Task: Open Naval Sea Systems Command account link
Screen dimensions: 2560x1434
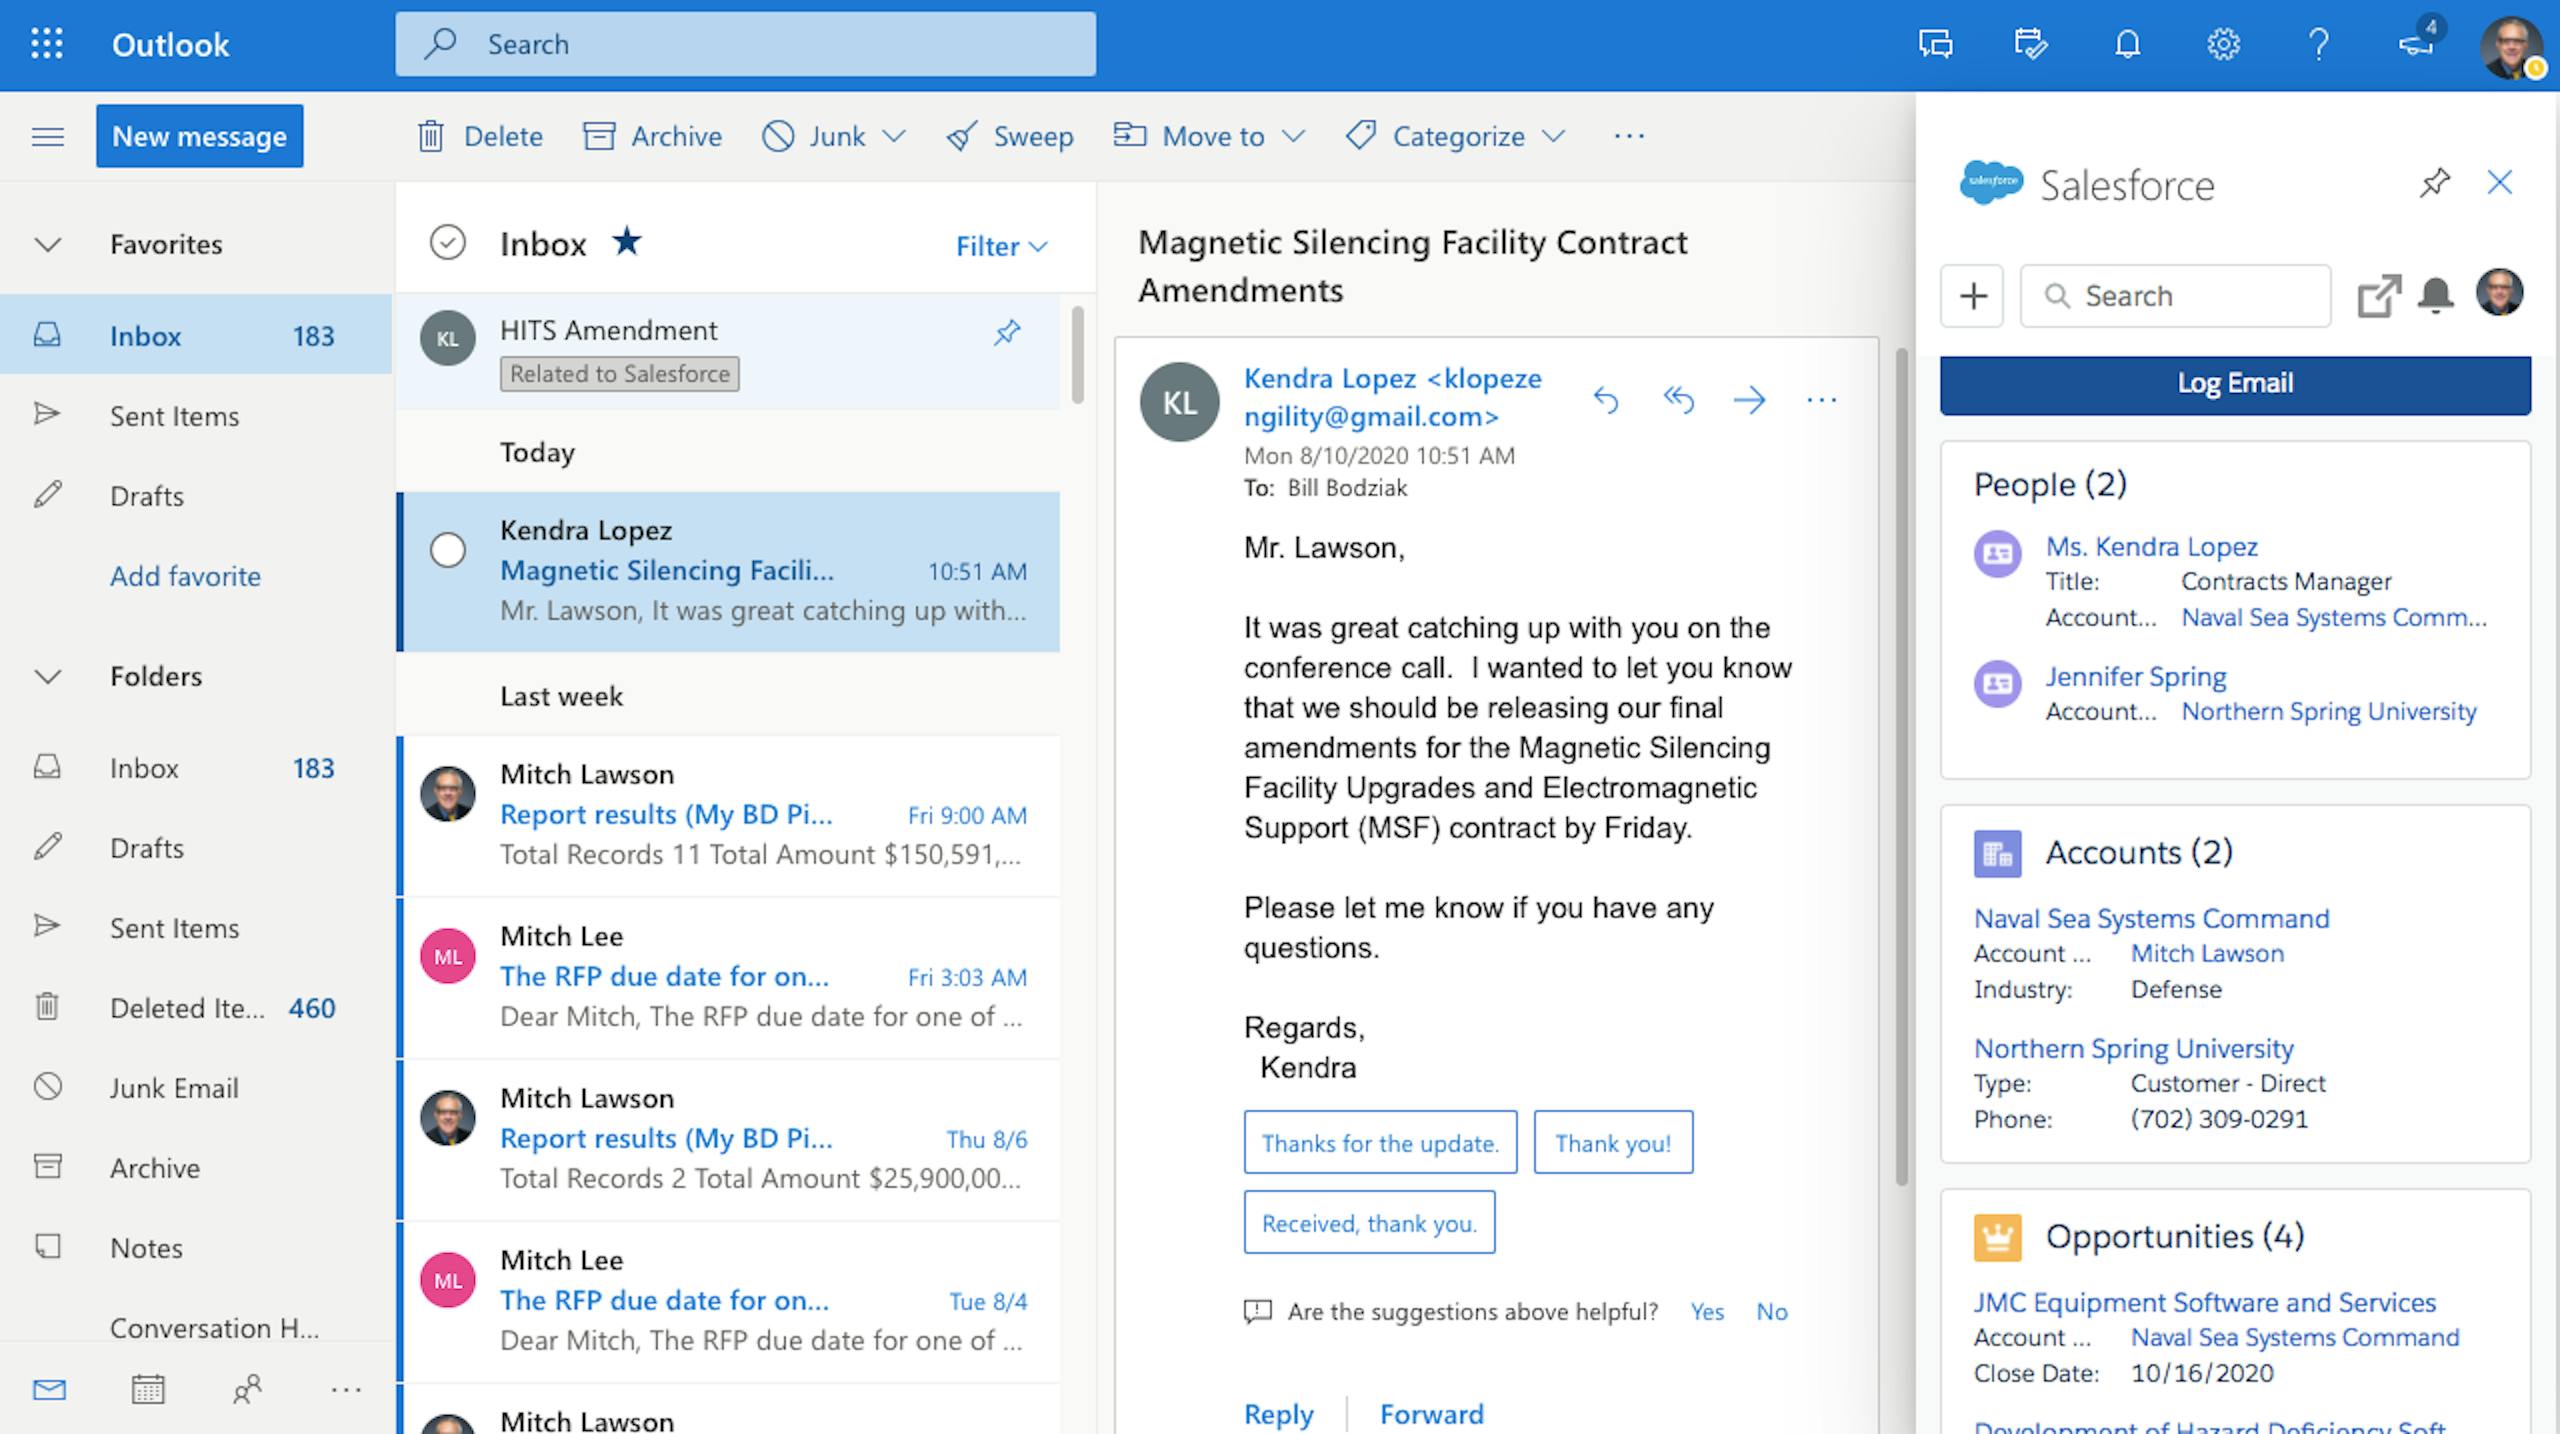Action: (x=2151, y=918)
